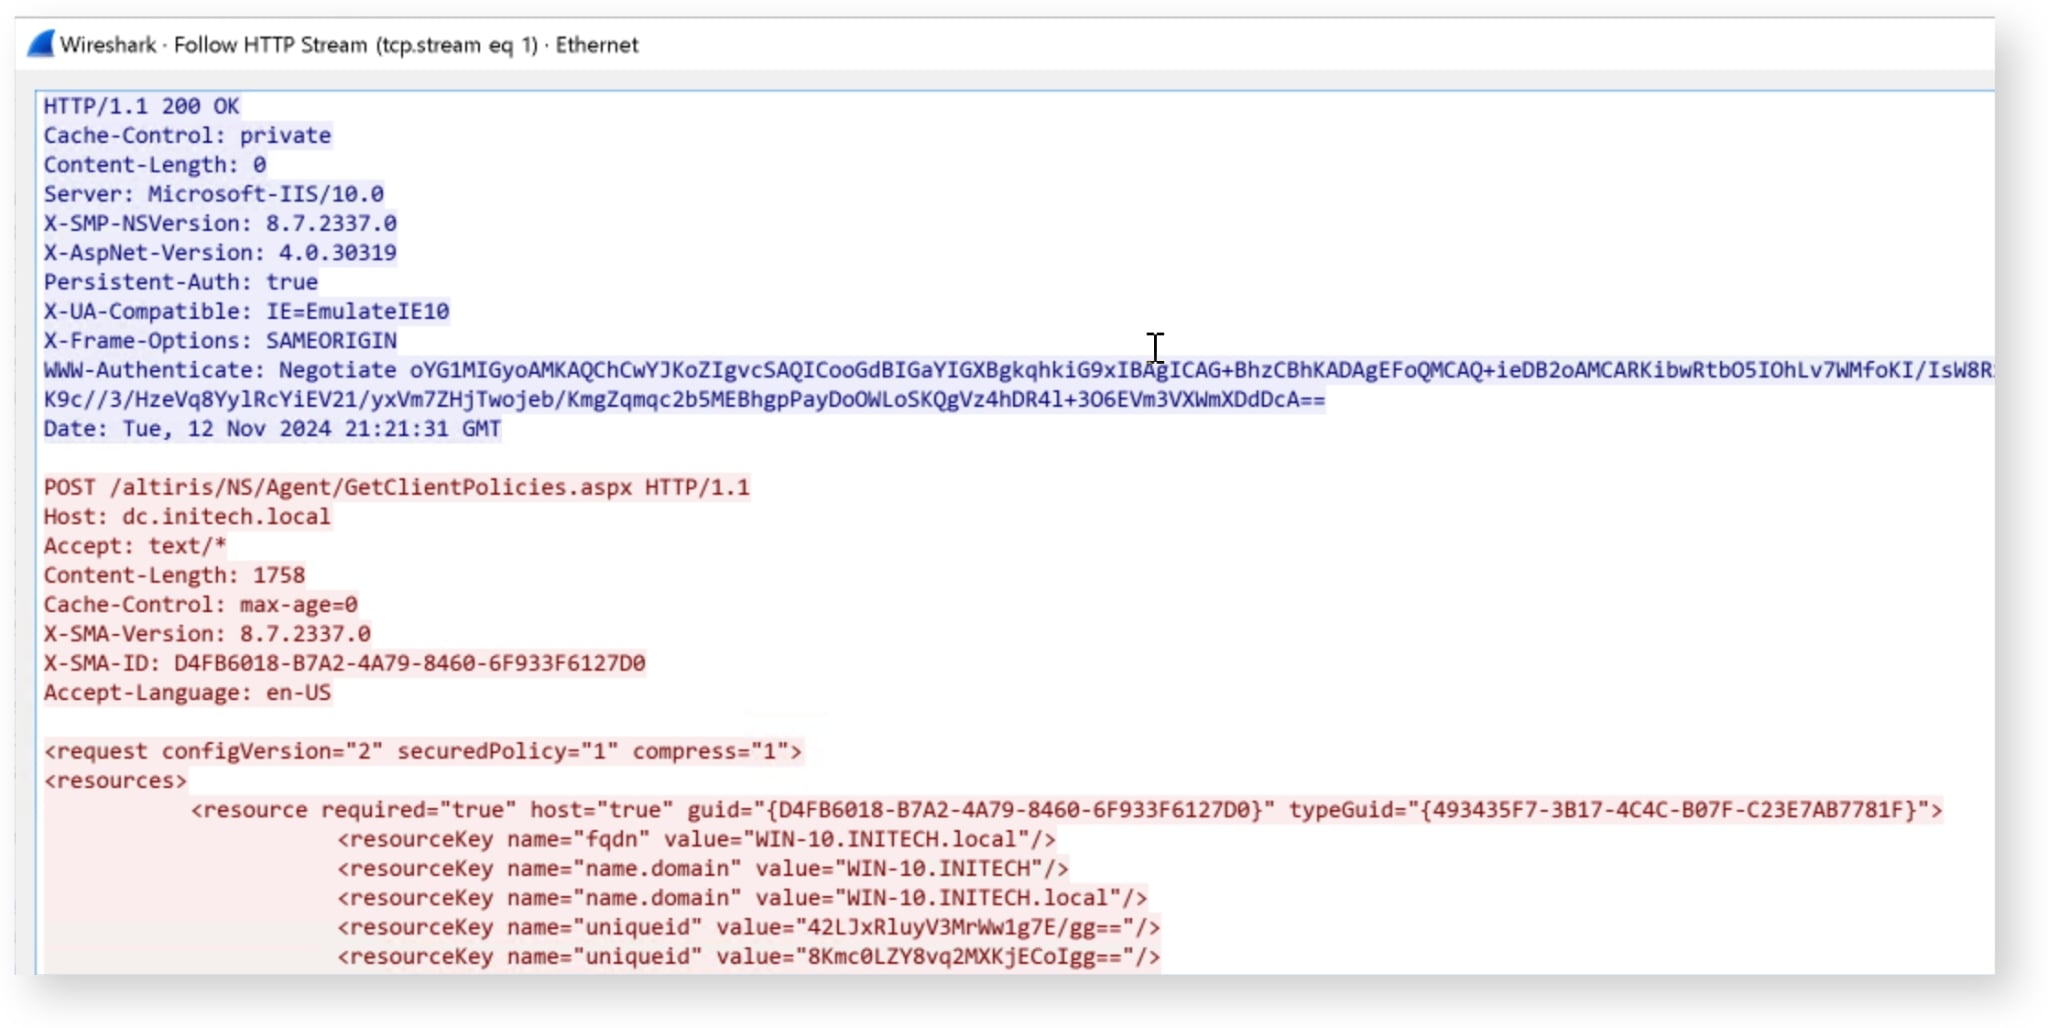
Task: Click the X-Frame-Options: SAMEORIGIN line
Action: (219, 340)
